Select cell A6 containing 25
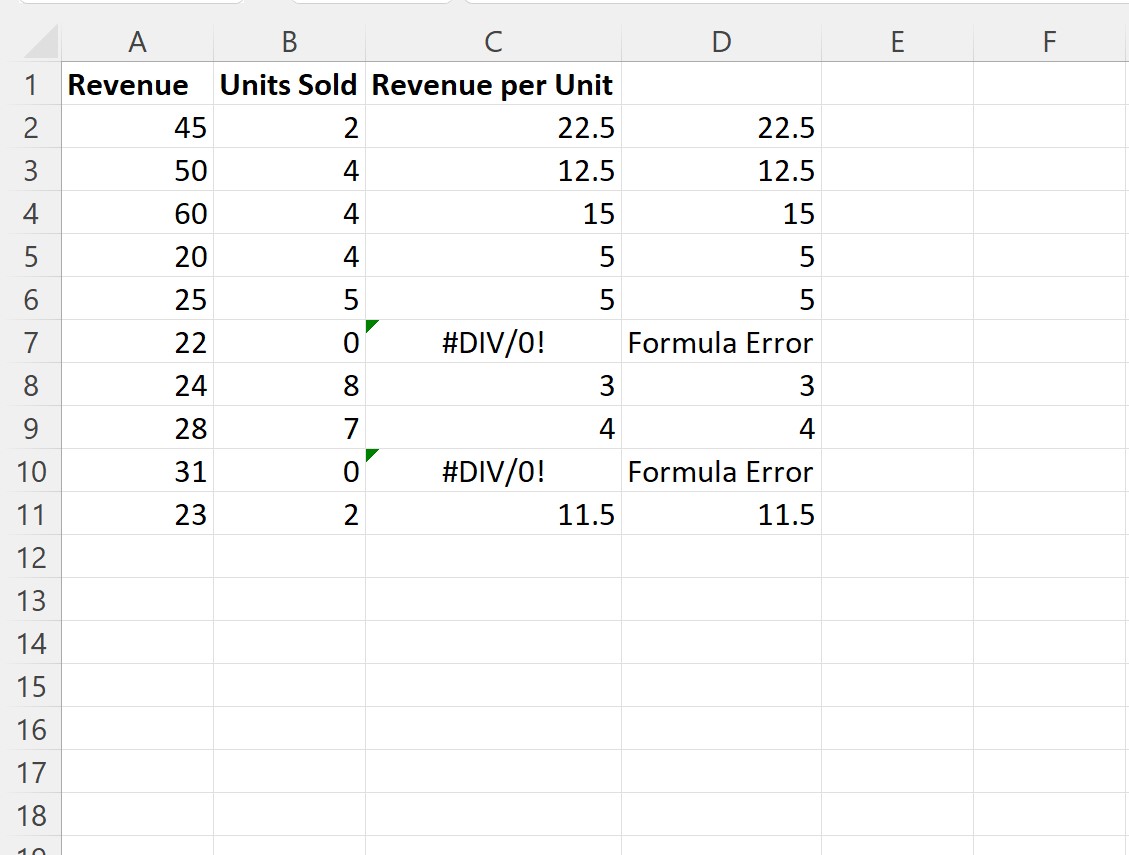Viewport: 1129px width, 855px height. (138, 299)
